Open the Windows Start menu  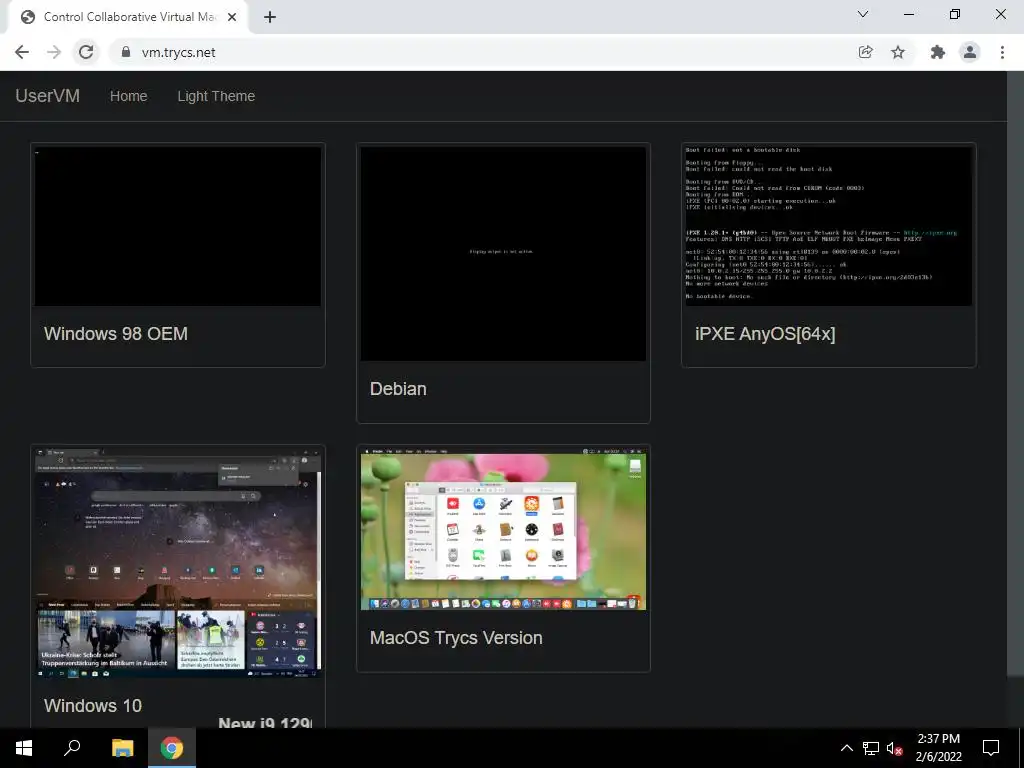click(x=24, y=748)
